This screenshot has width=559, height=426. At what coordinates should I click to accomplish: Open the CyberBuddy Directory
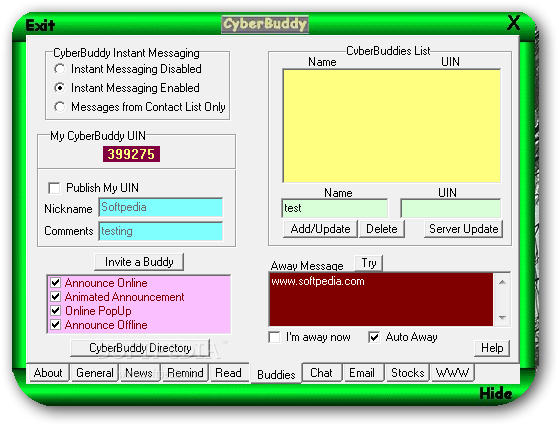[140, 348]
